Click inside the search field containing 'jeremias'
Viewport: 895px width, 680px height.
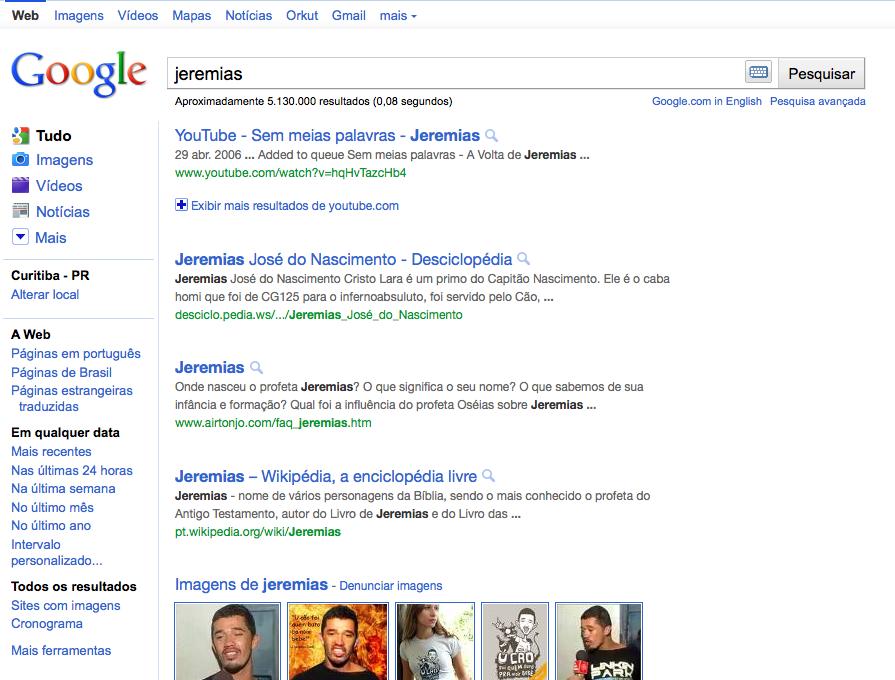click(x=455, y=73)
